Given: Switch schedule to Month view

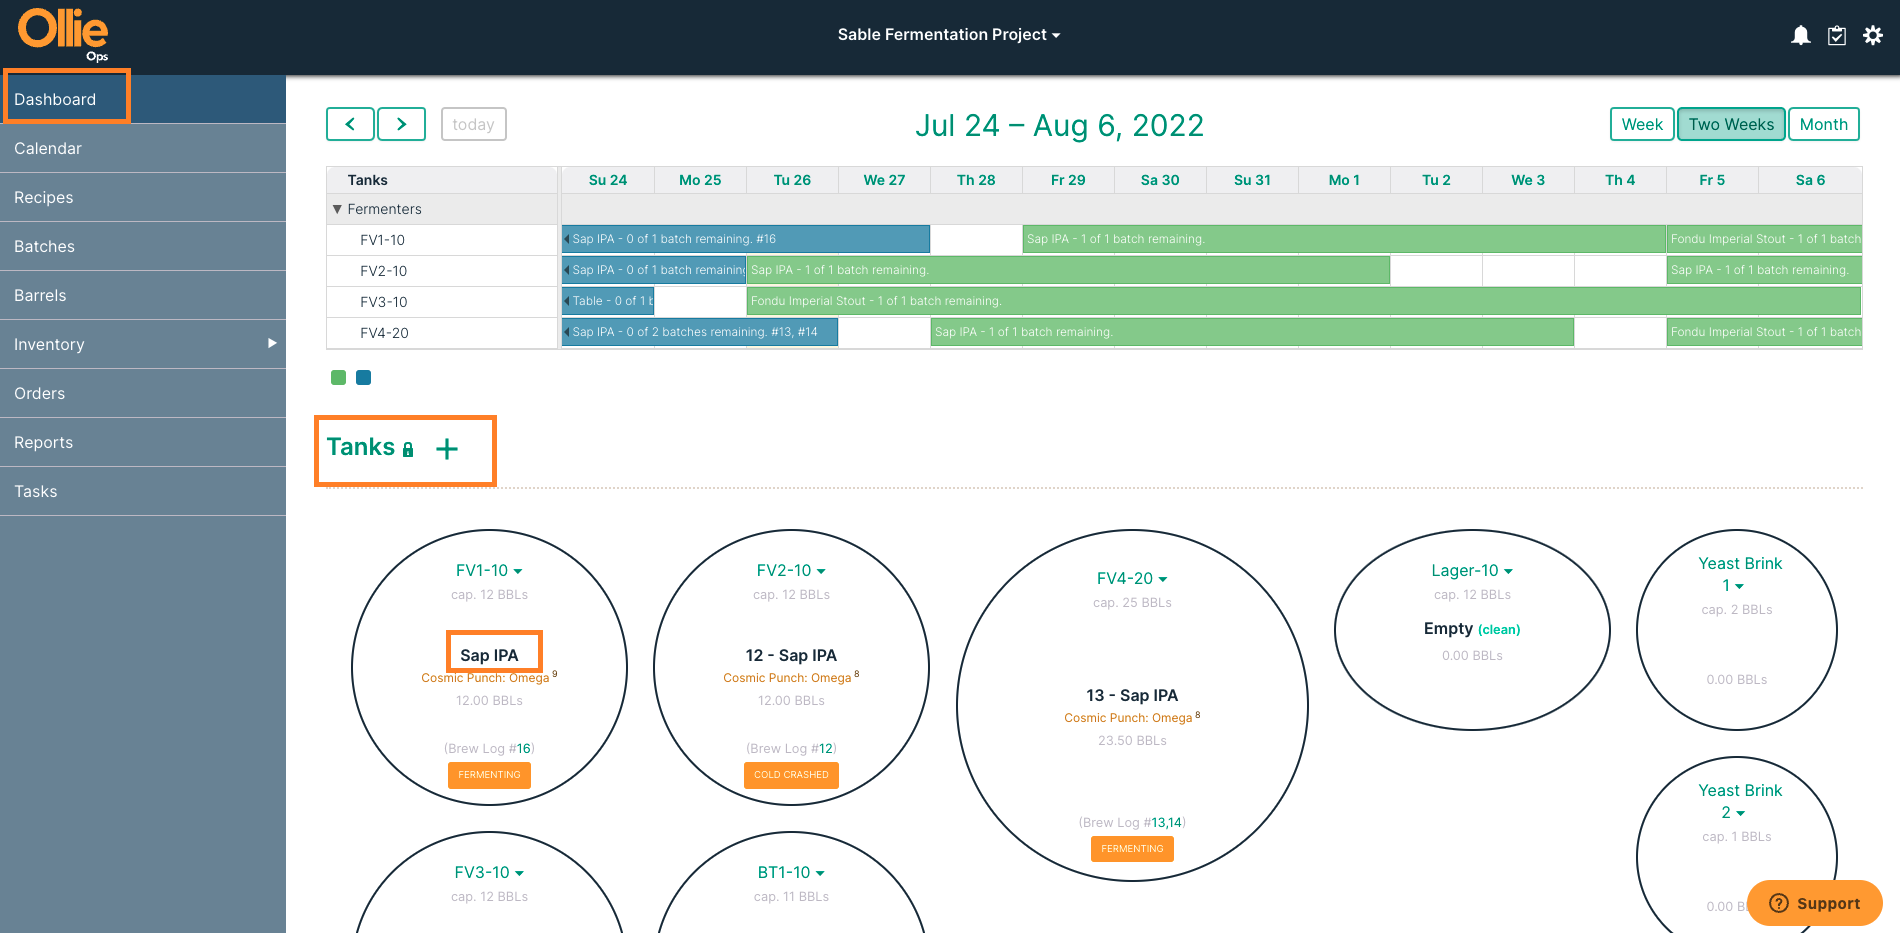Looking at the screenshot, I should click(1824, 124).
